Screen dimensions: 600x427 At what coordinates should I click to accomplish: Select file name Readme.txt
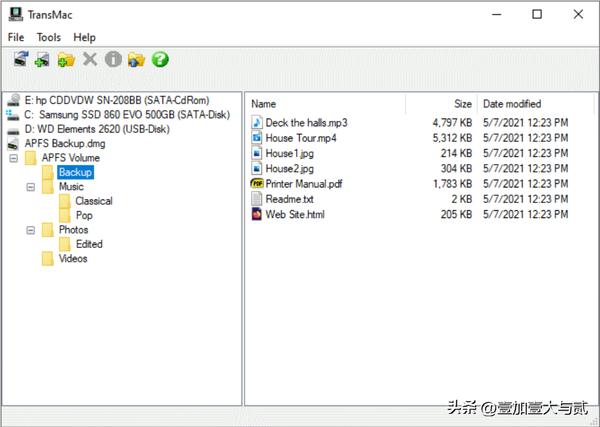pyautogui.click(x=290, y=199)
